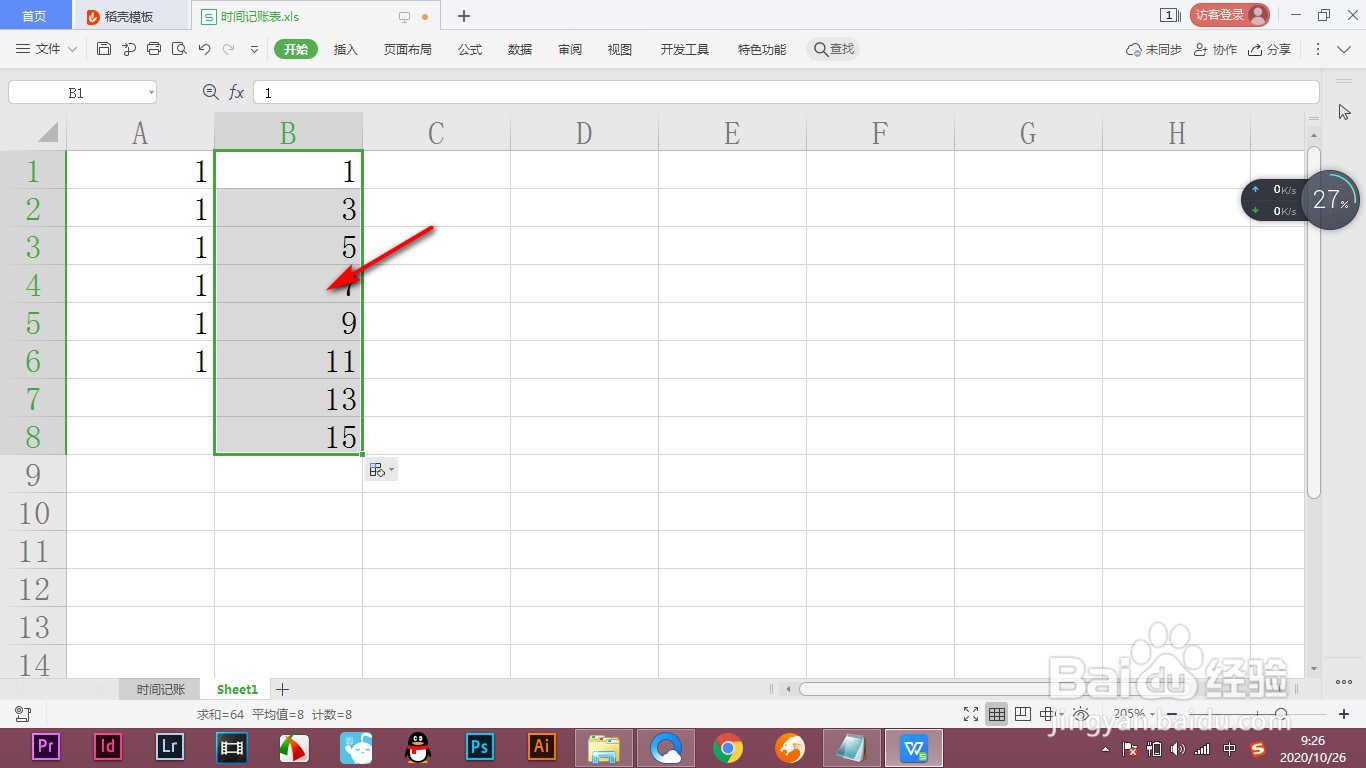The width and height of the screenshot is (1366, 768).
Task: Expand the arrow next to 文件
Action: (x=71, y=49)
